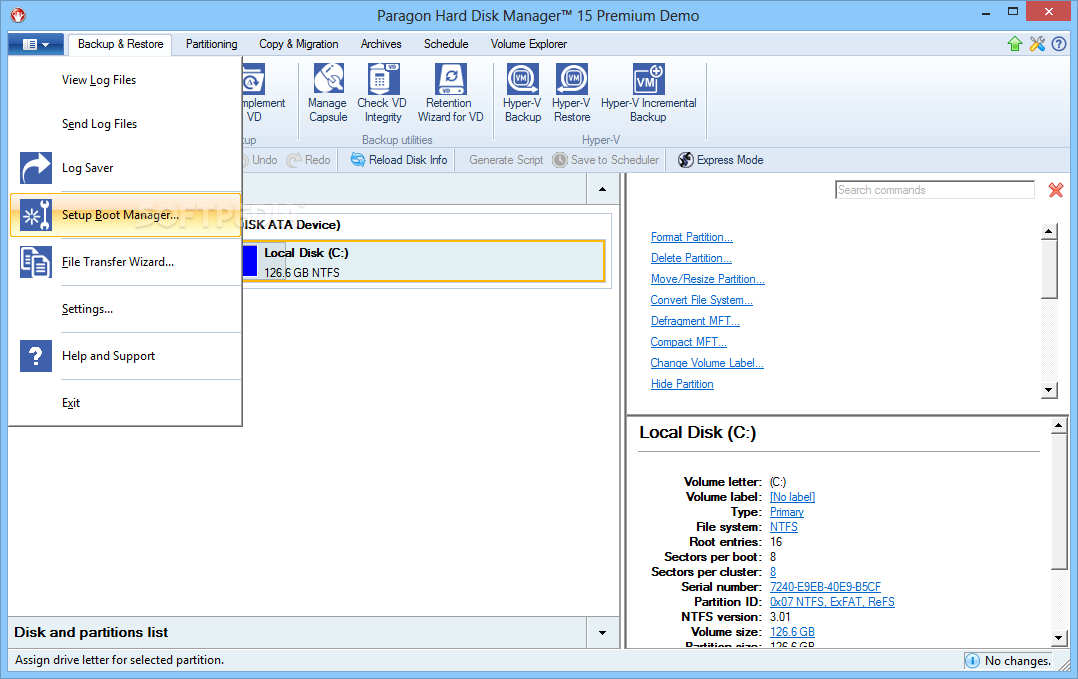Focus the Search commands field
Image resolution: width=1078 pixels, height=679 pixels.
click(935, 190)
